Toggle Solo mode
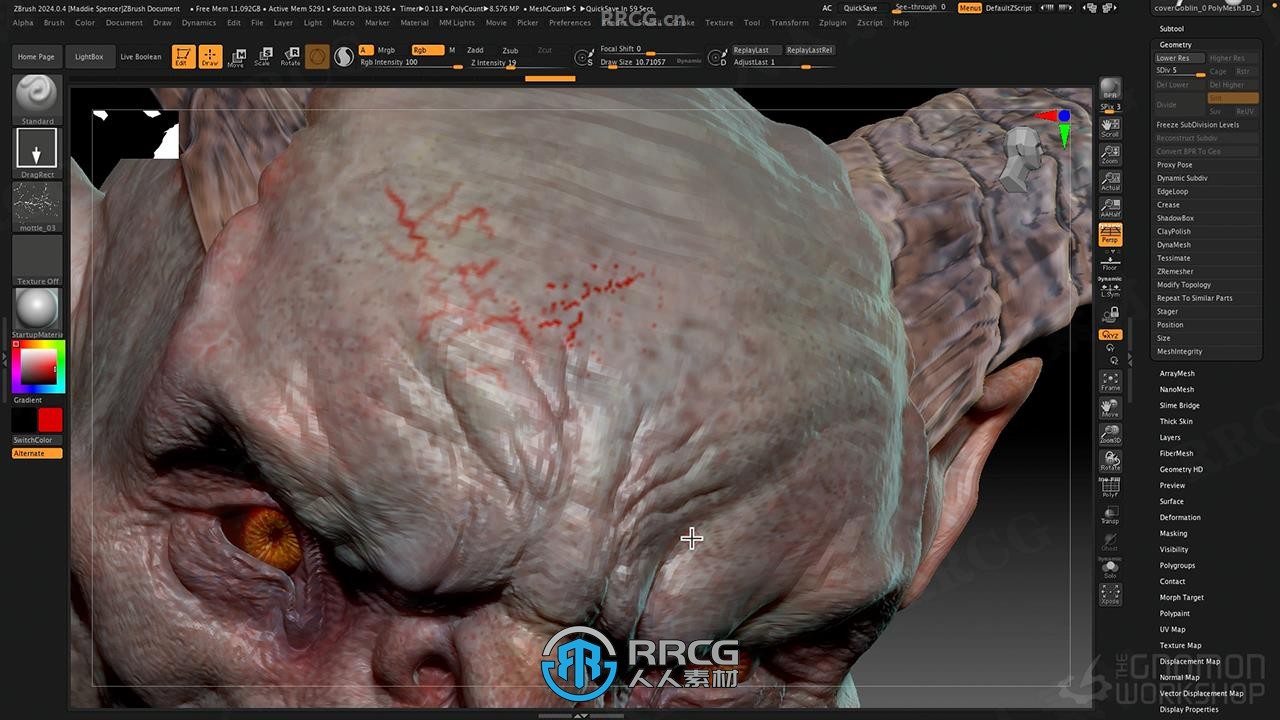The width and height of the screenshot is (1280, 720). [x=1110, y=569]
